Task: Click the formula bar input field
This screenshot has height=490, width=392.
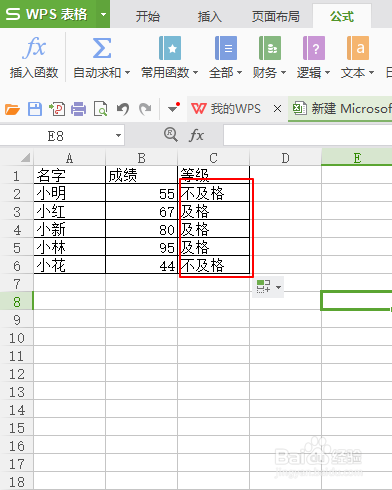Action: coord(308,135)
